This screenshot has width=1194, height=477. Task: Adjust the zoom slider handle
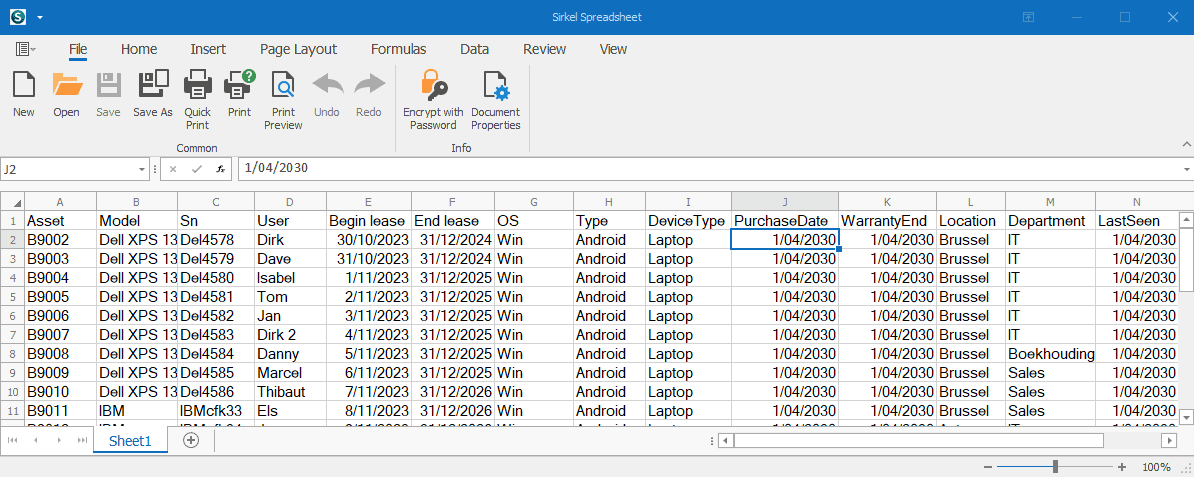[x=1055, y=467]
